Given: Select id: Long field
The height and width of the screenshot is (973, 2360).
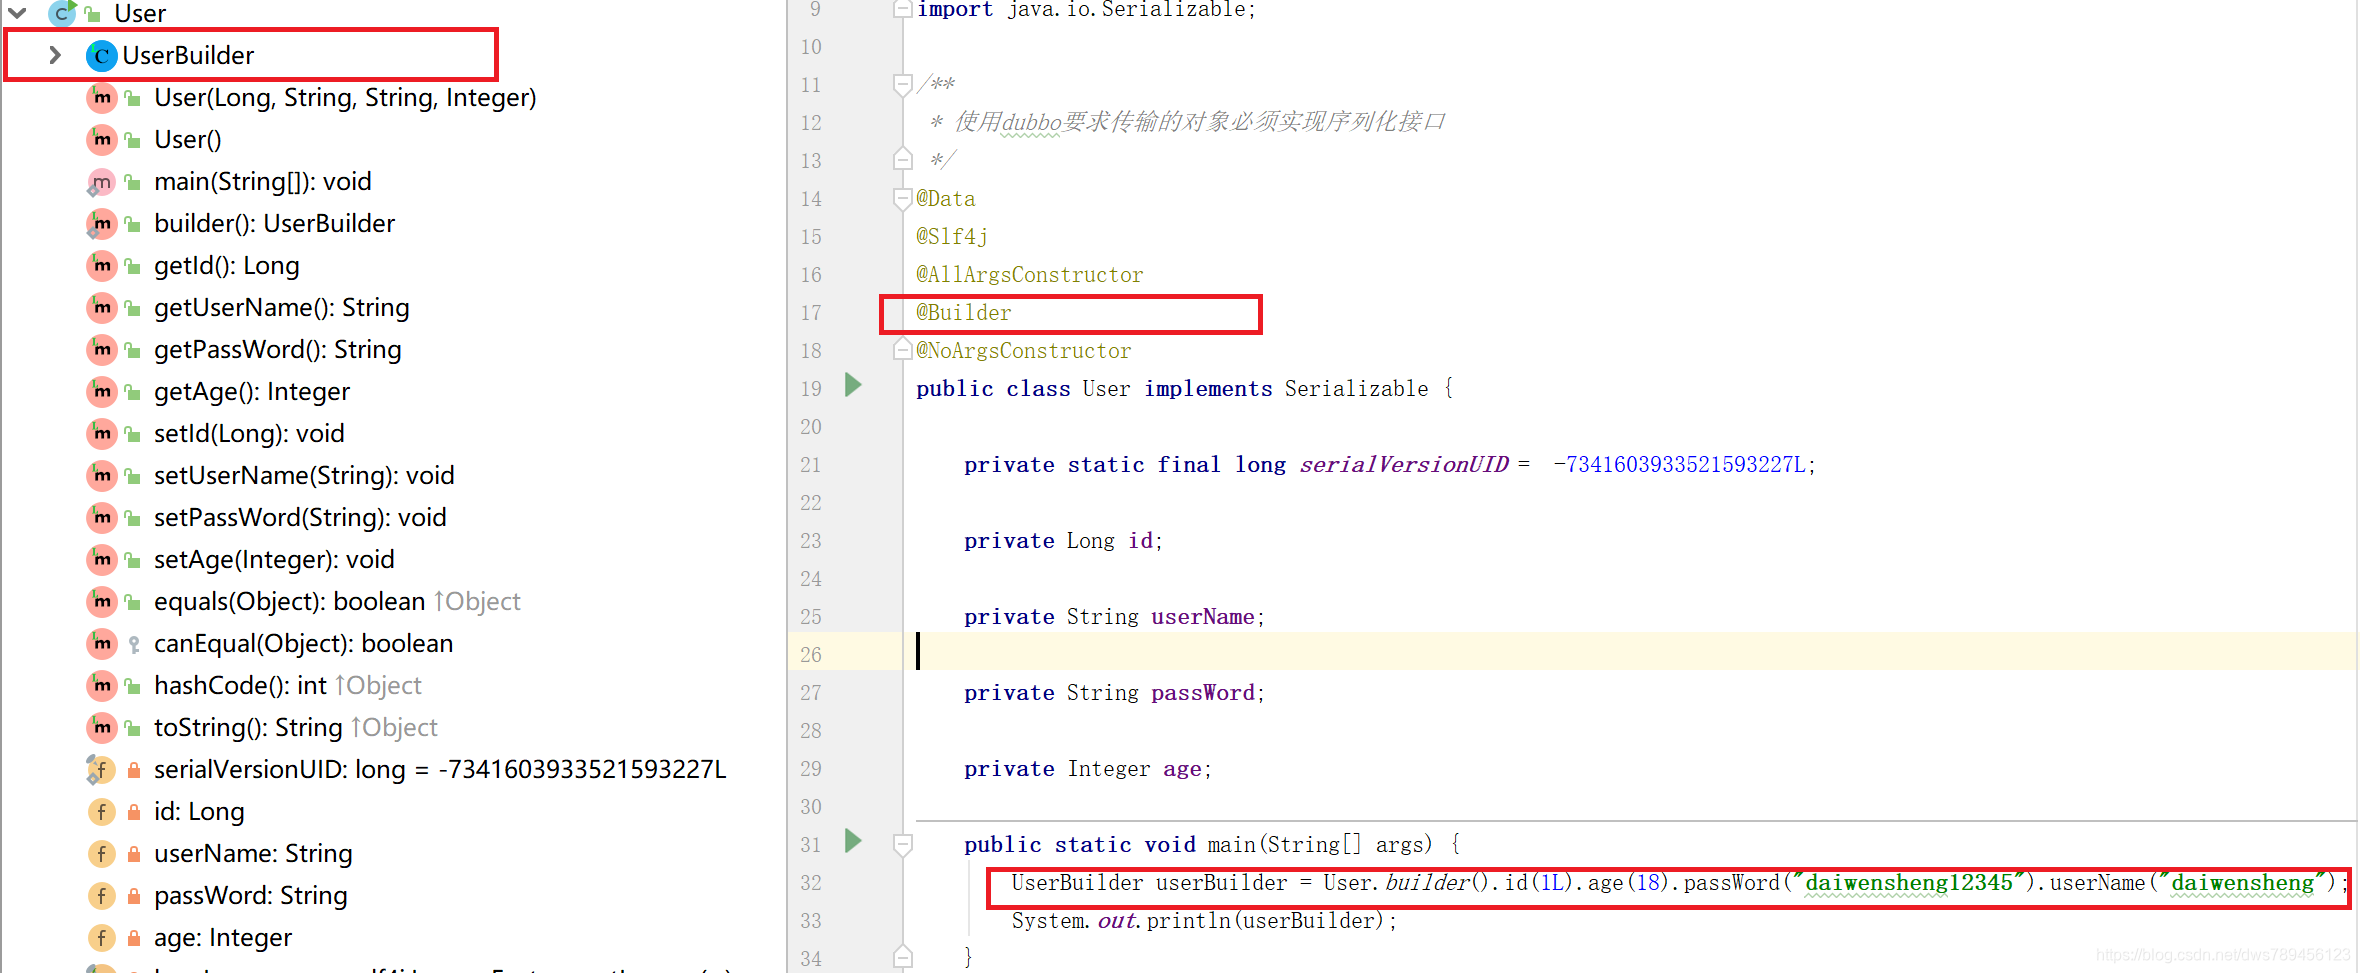Looking at the screenshot, I should click(x=199, y=812).
